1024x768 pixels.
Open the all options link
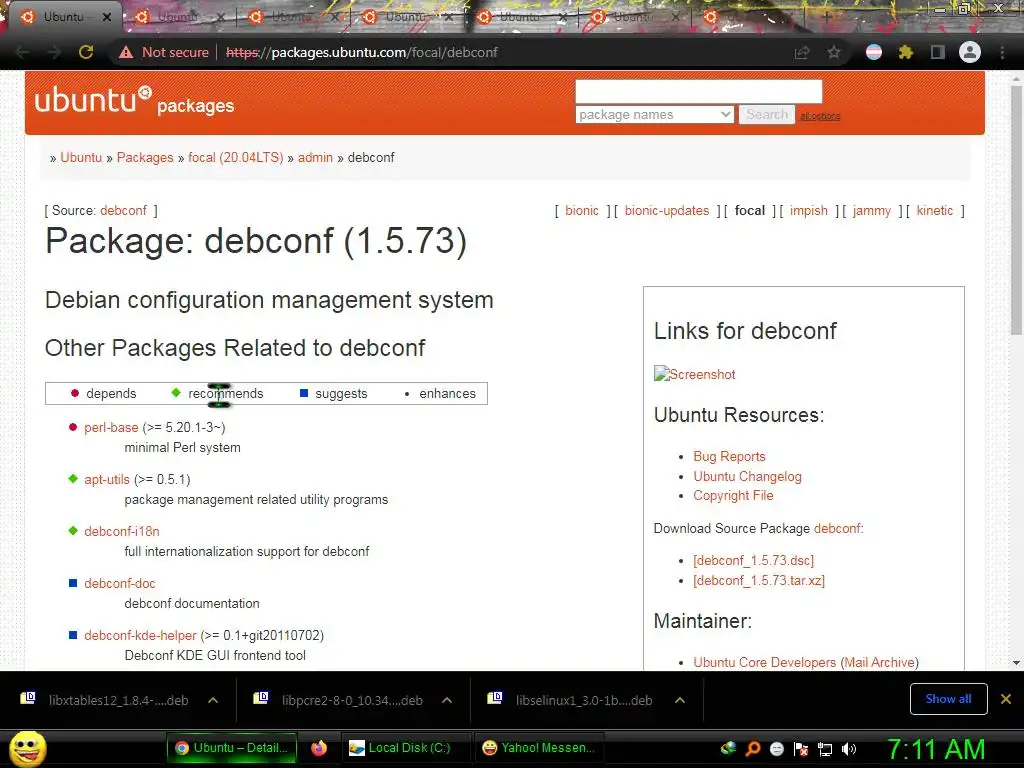(820, 116)
